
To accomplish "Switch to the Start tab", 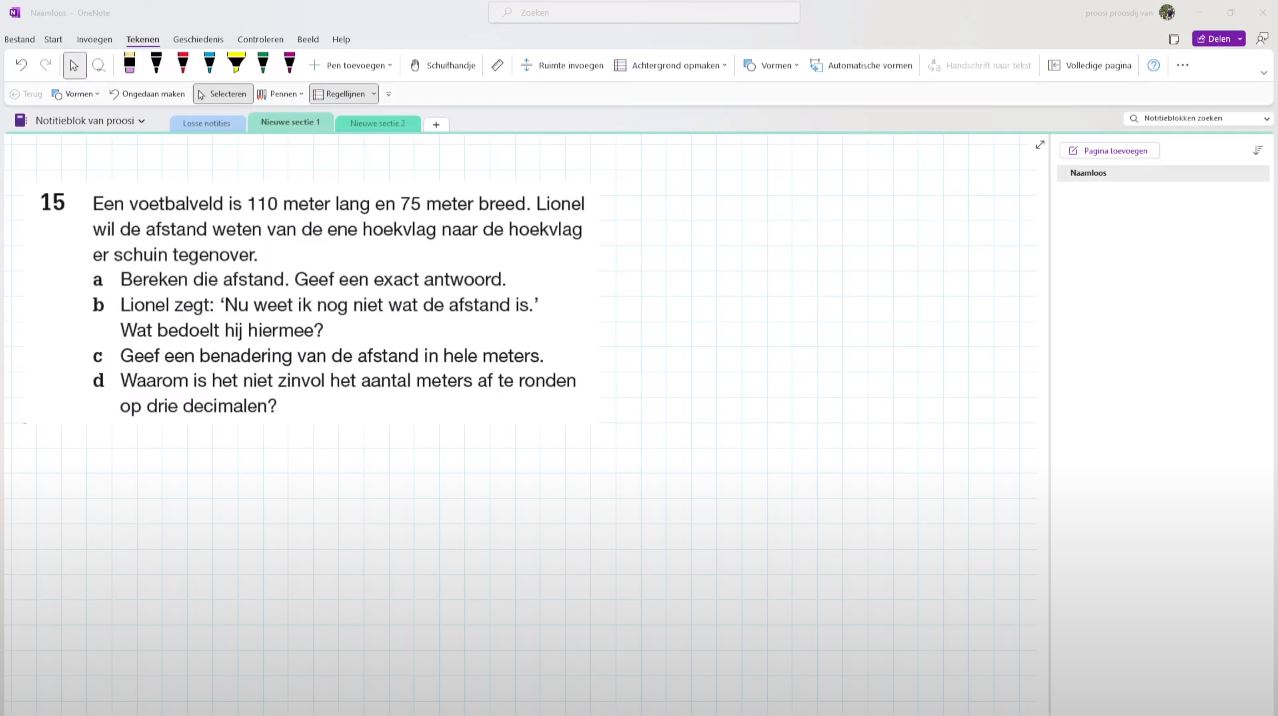I will (x=53, y=40).
